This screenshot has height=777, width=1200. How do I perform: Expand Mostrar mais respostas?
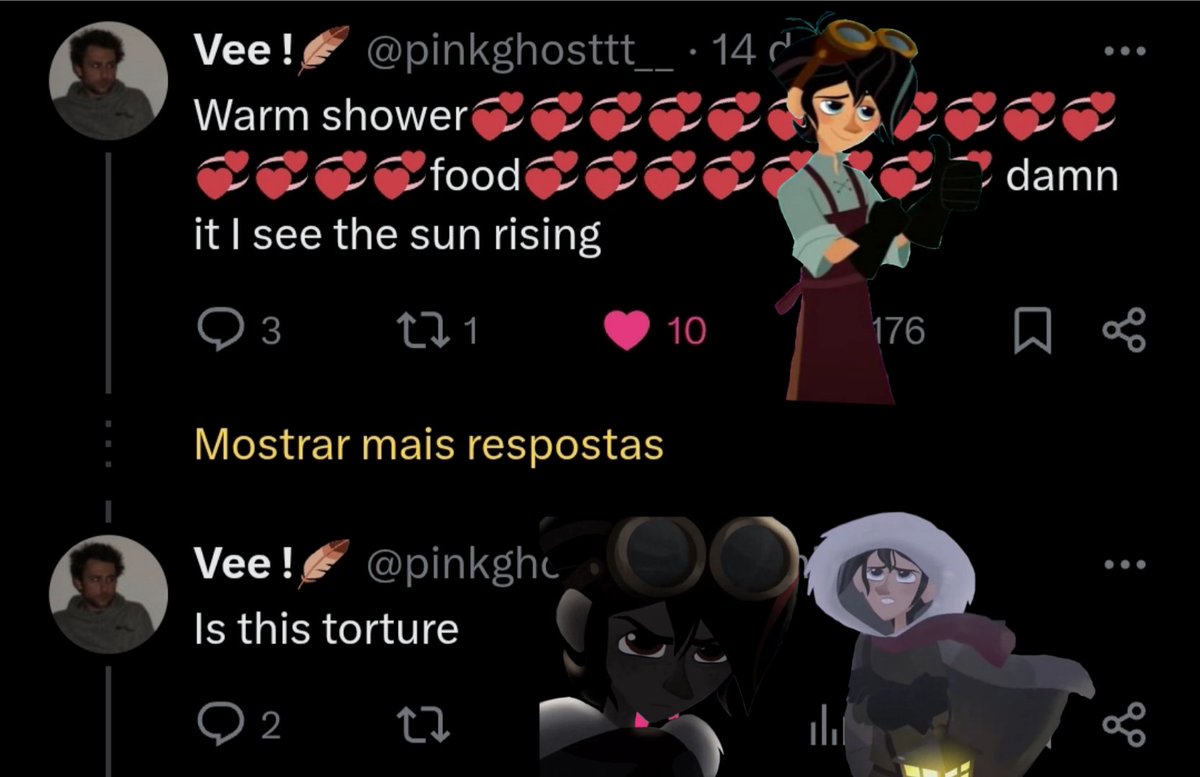(x=429, y=444)
